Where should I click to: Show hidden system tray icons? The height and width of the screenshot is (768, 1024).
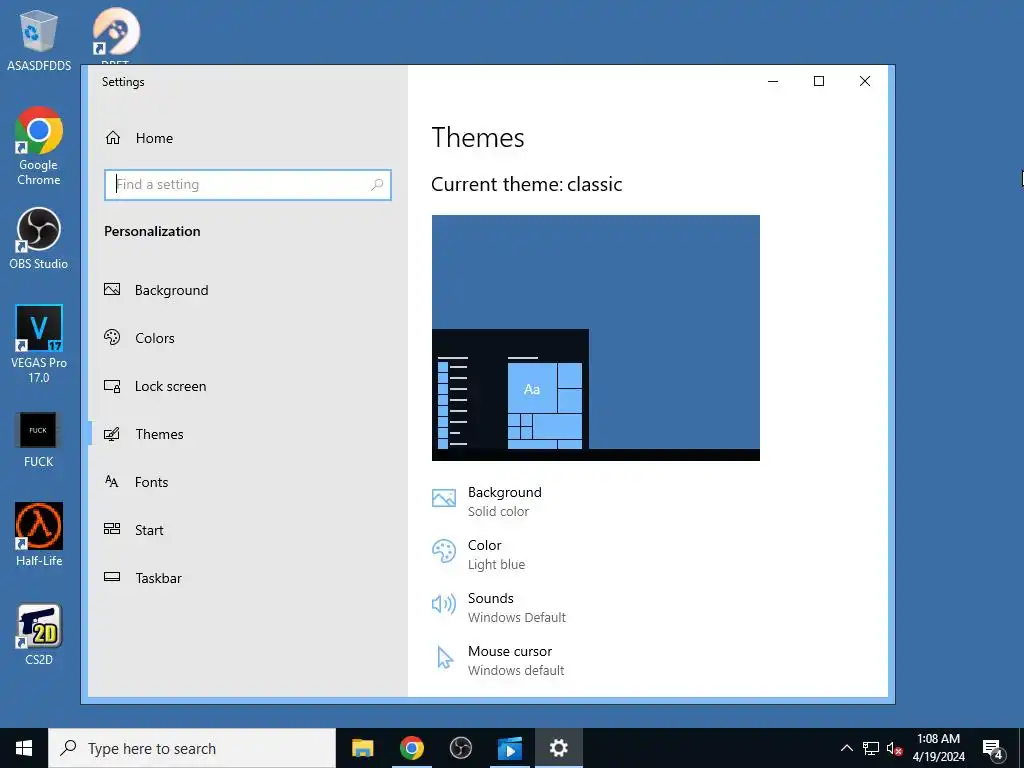846,748
